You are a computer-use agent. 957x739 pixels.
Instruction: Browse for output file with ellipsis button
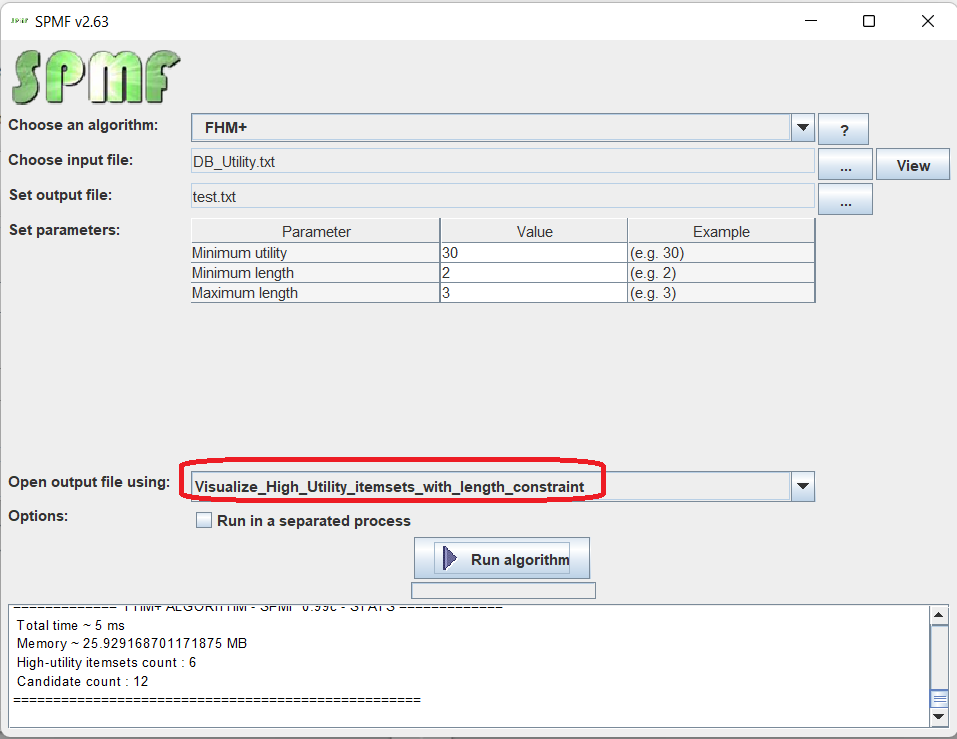845,200
